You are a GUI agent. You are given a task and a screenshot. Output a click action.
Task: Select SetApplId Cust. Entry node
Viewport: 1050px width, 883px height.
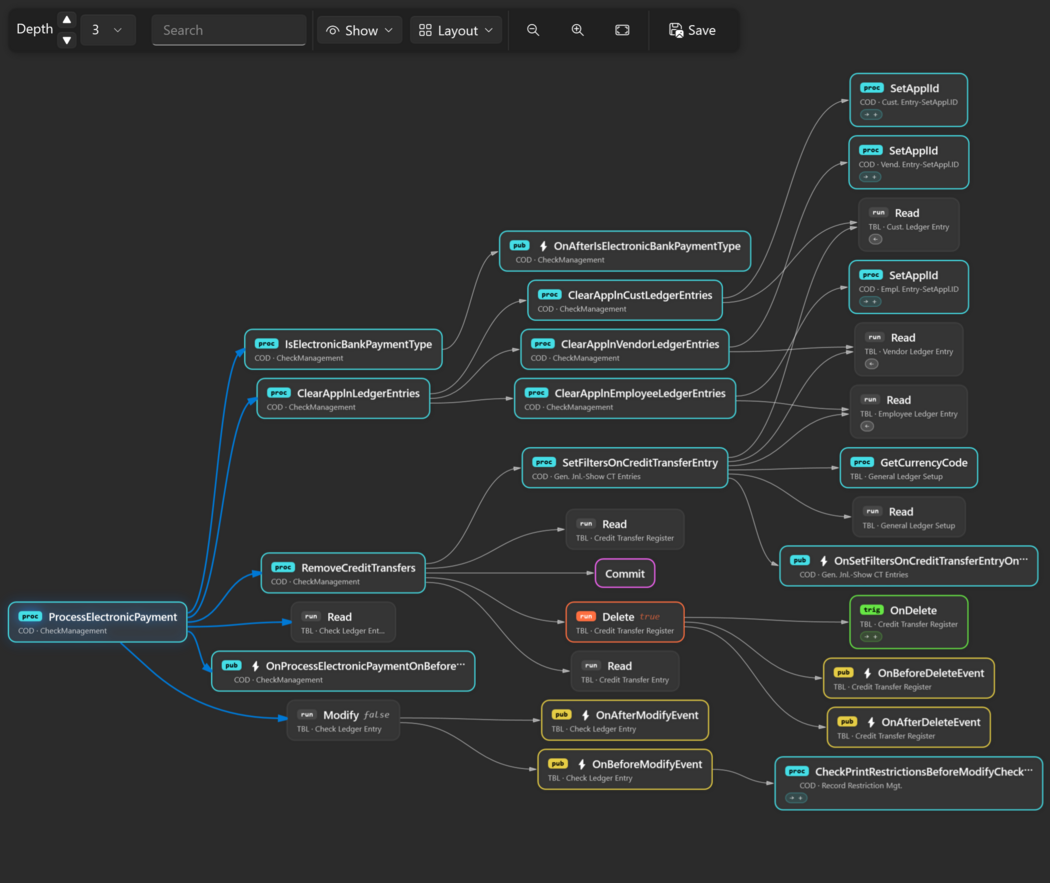coord(909,100)
